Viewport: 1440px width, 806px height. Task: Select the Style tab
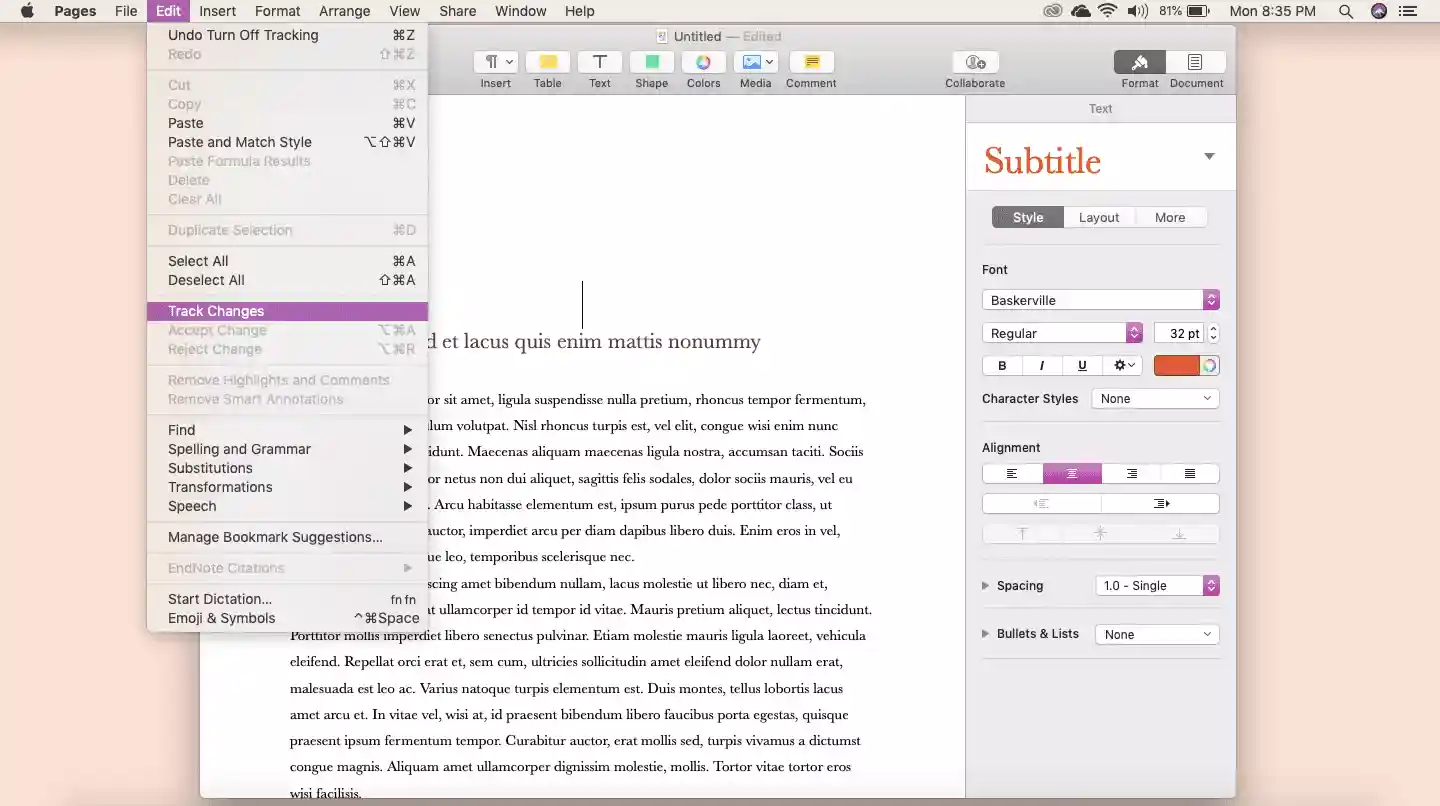click(1028, 217)
